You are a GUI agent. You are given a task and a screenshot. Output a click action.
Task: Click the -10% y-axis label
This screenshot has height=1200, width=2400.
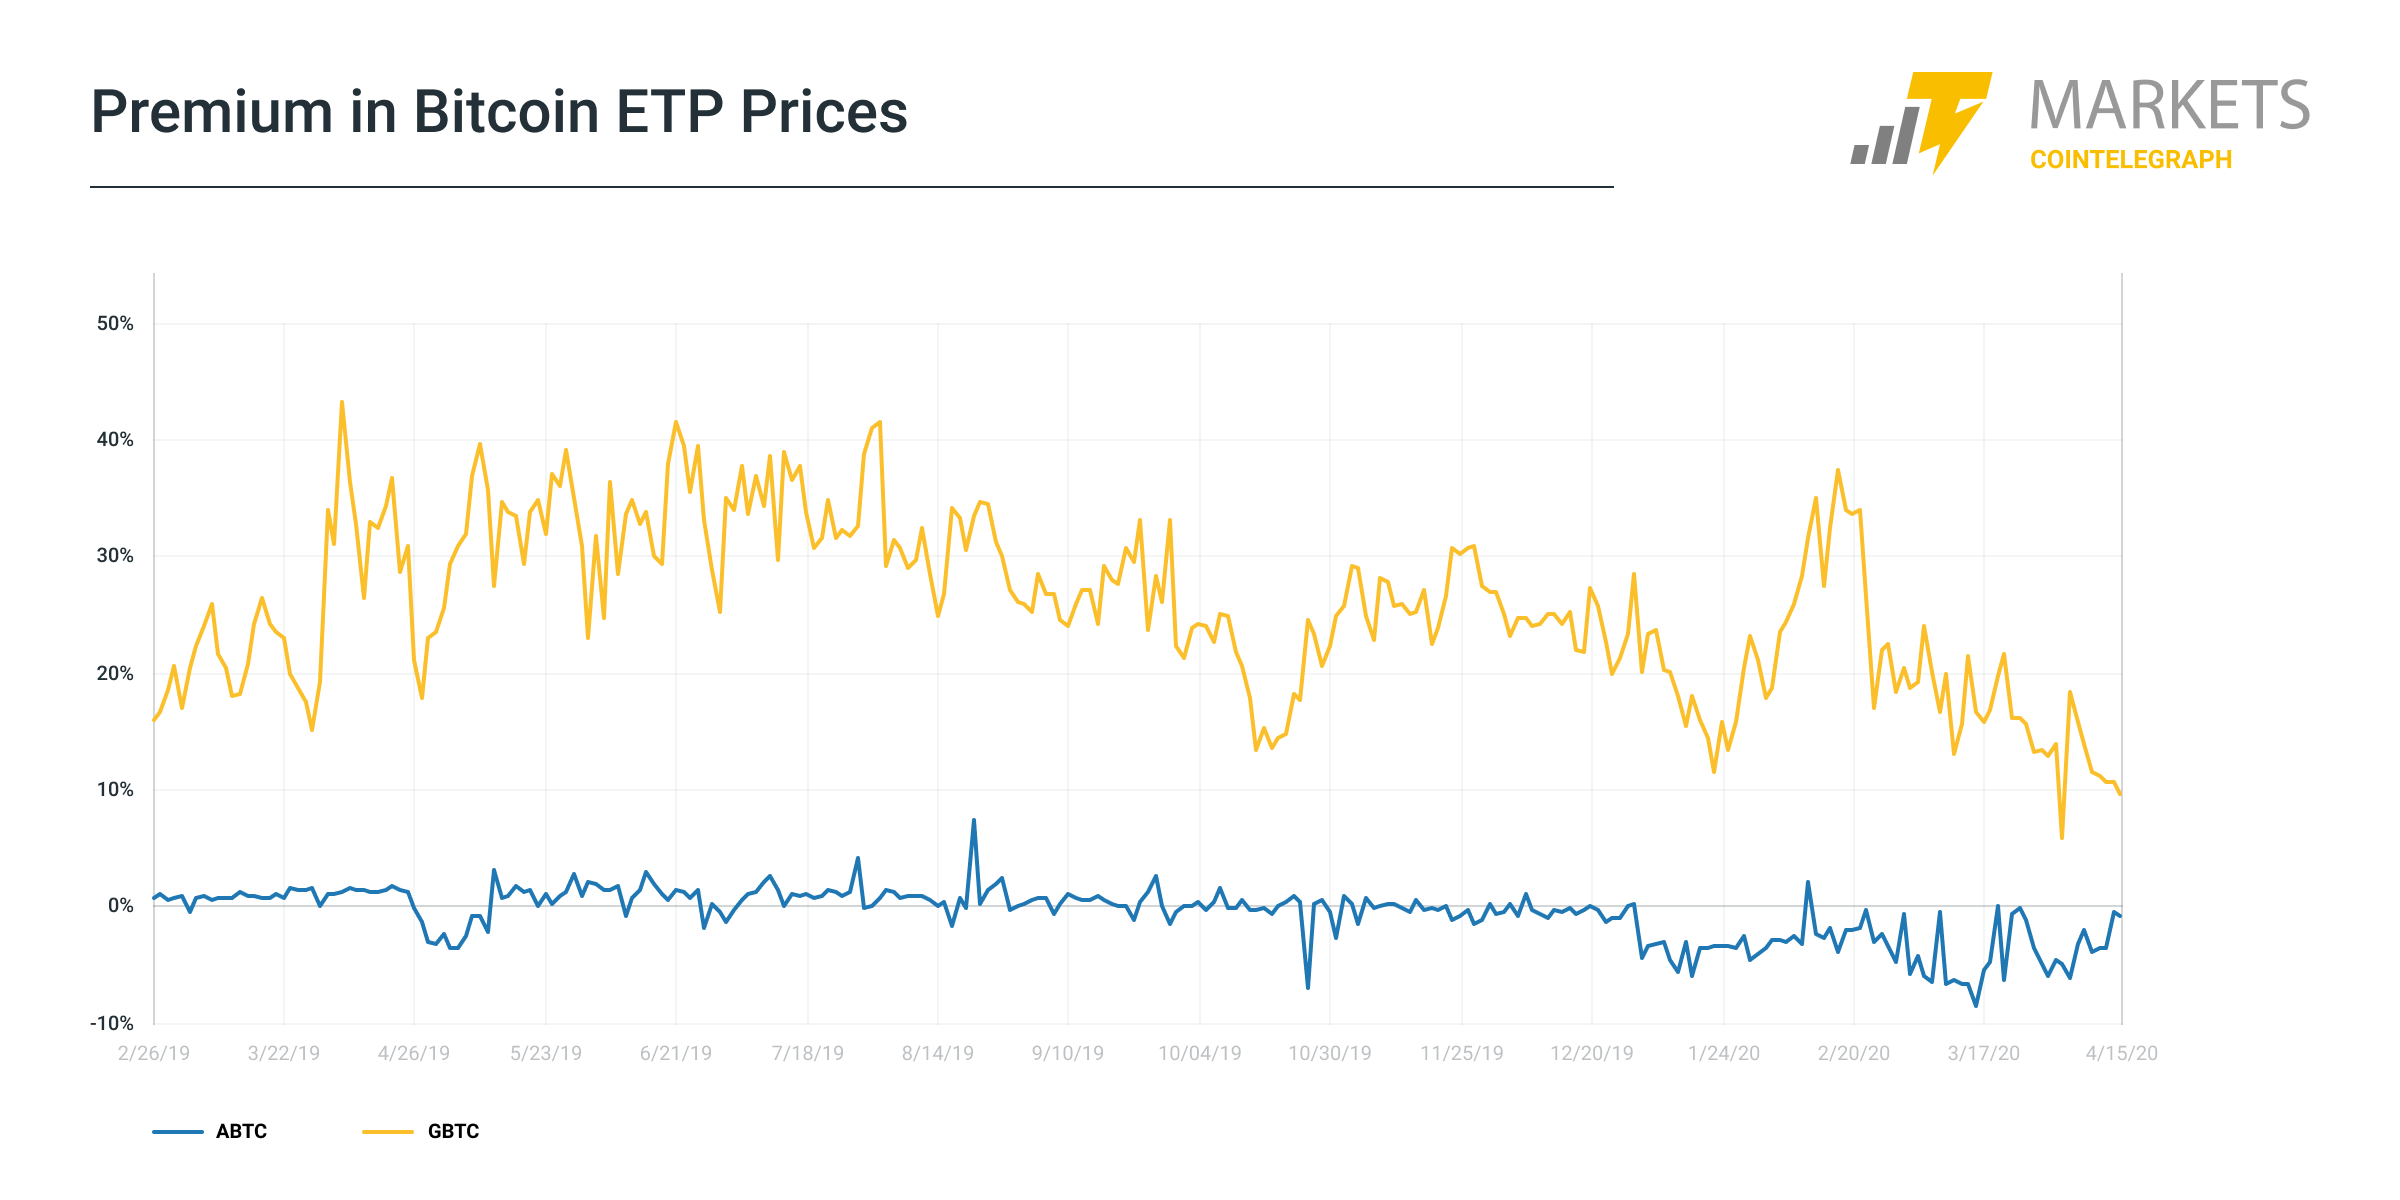(x=112, y=1023)
